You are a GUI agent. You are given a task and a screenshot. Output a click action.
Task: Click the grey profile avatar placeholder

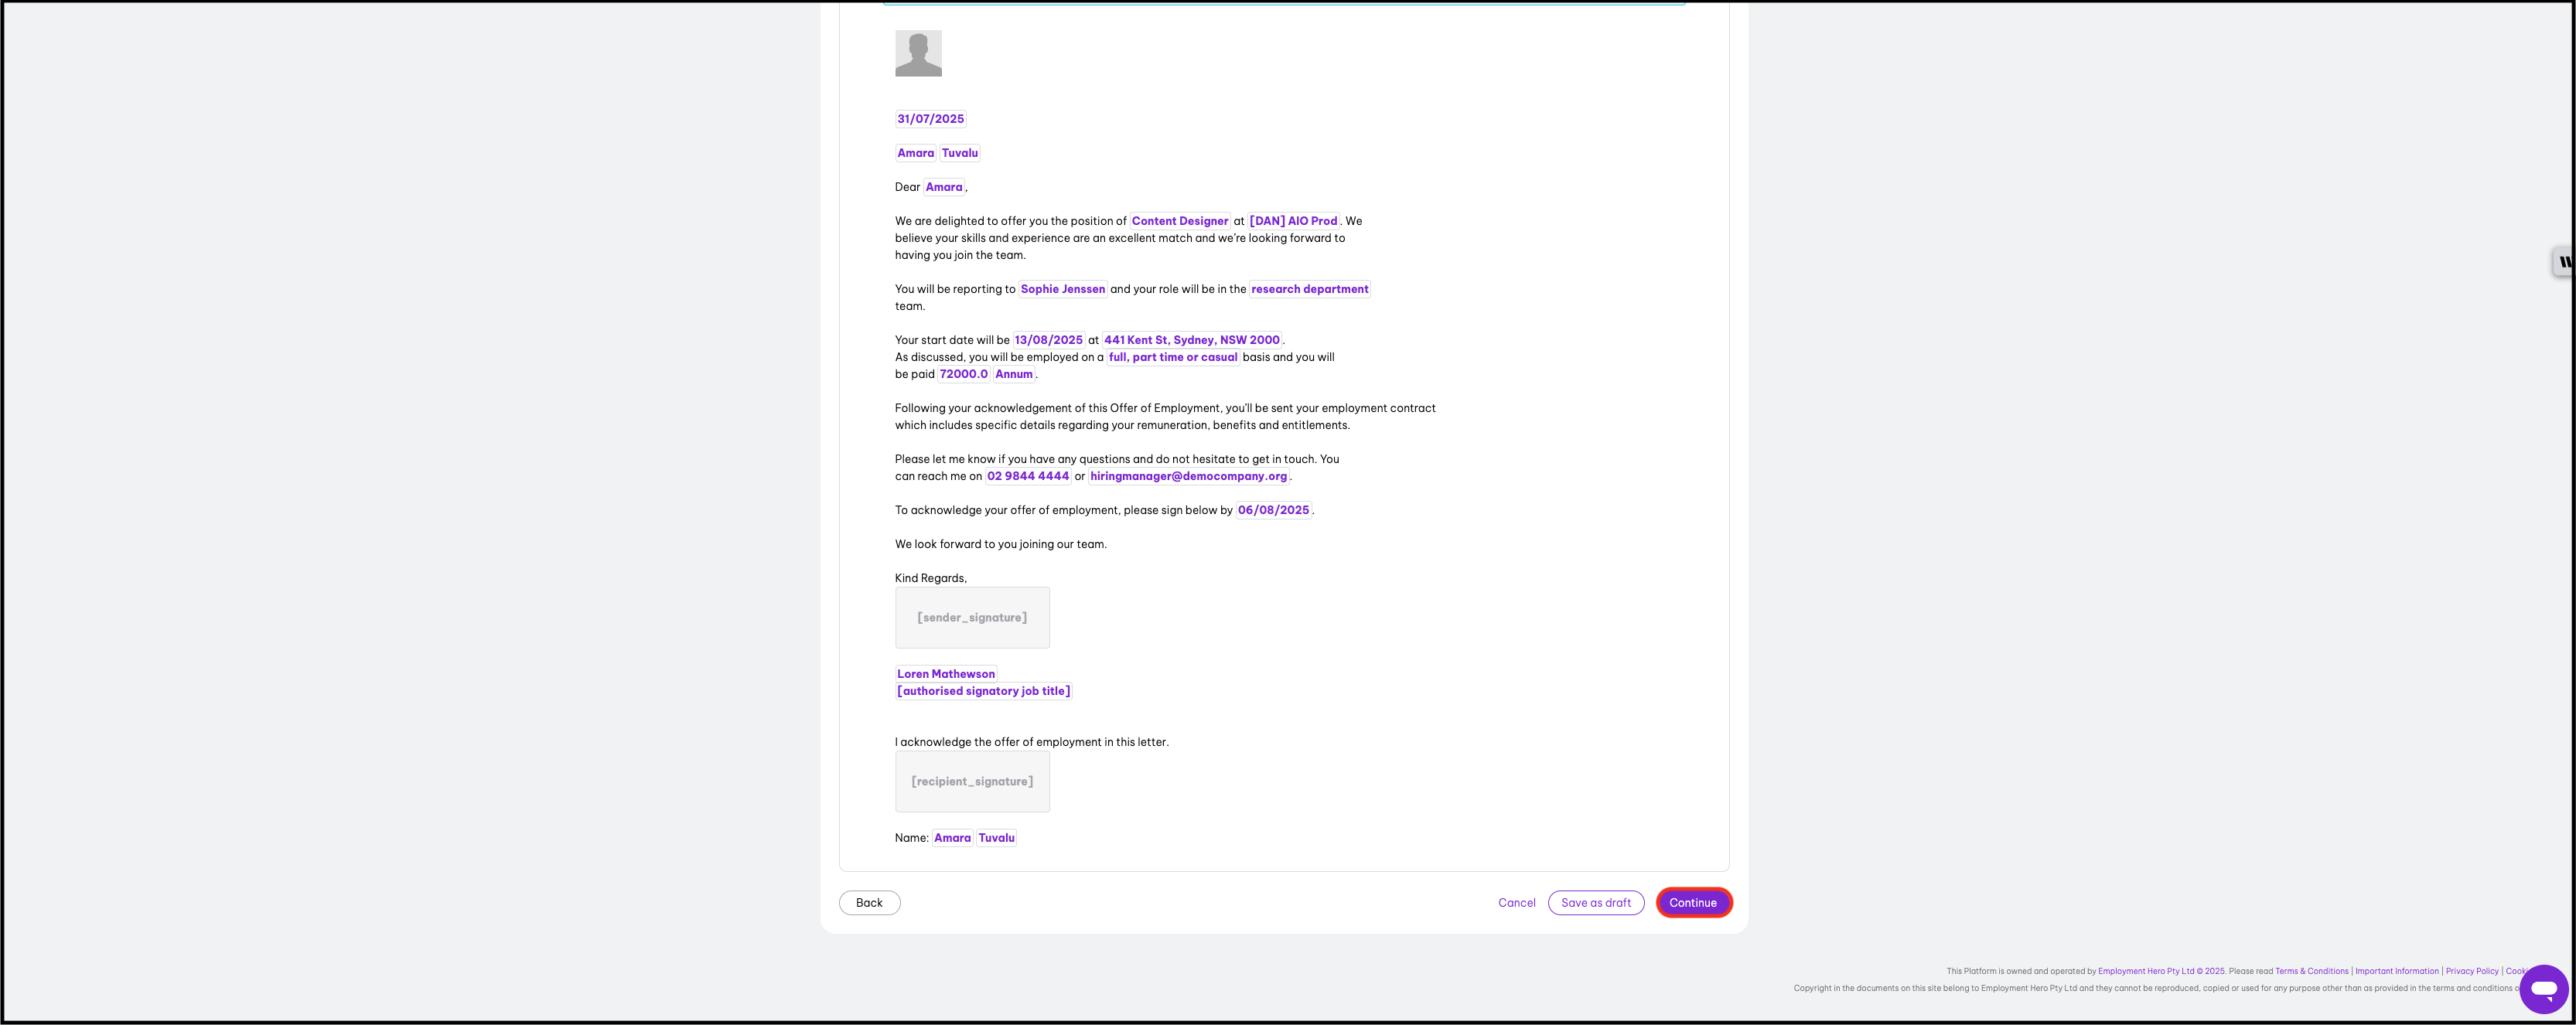tap(918, 53)
